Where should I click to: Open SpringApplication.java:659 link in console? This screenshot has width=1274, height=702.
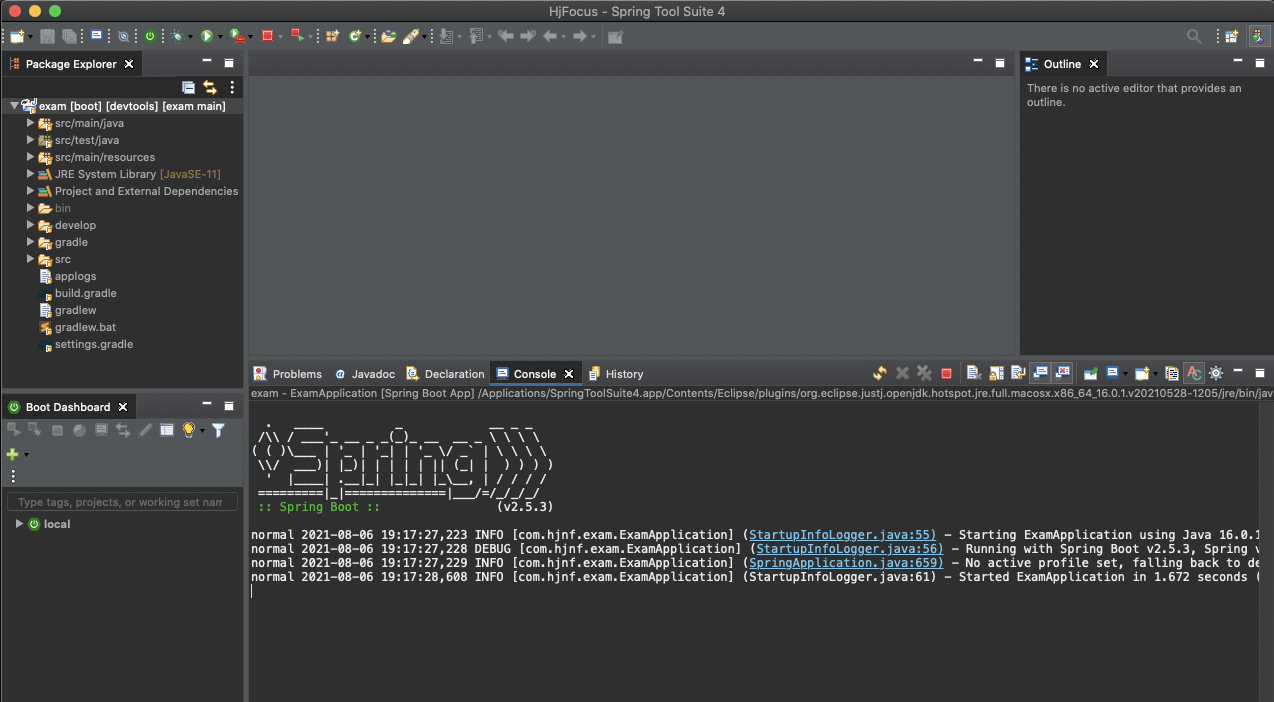click(x=846, y=563)
